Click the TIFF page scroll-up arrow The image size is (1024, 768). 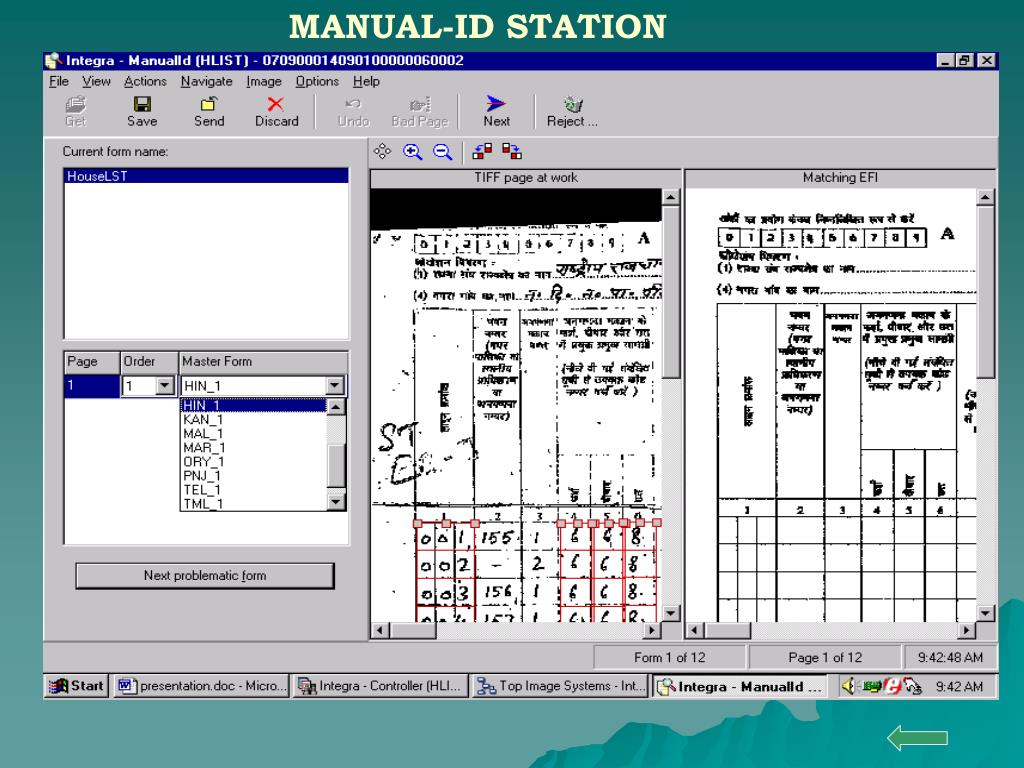coord(671,197)
